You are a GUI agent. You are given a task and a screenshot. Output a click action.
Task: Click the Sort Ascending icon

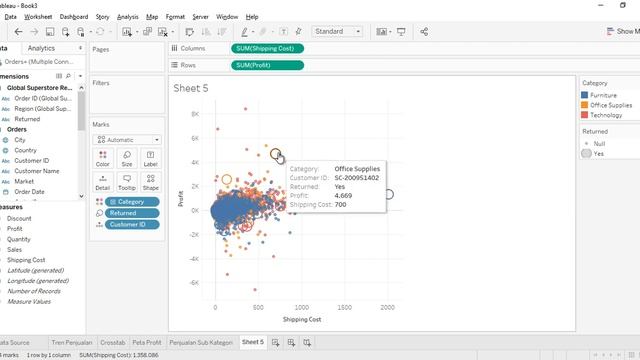pos(206,32)
